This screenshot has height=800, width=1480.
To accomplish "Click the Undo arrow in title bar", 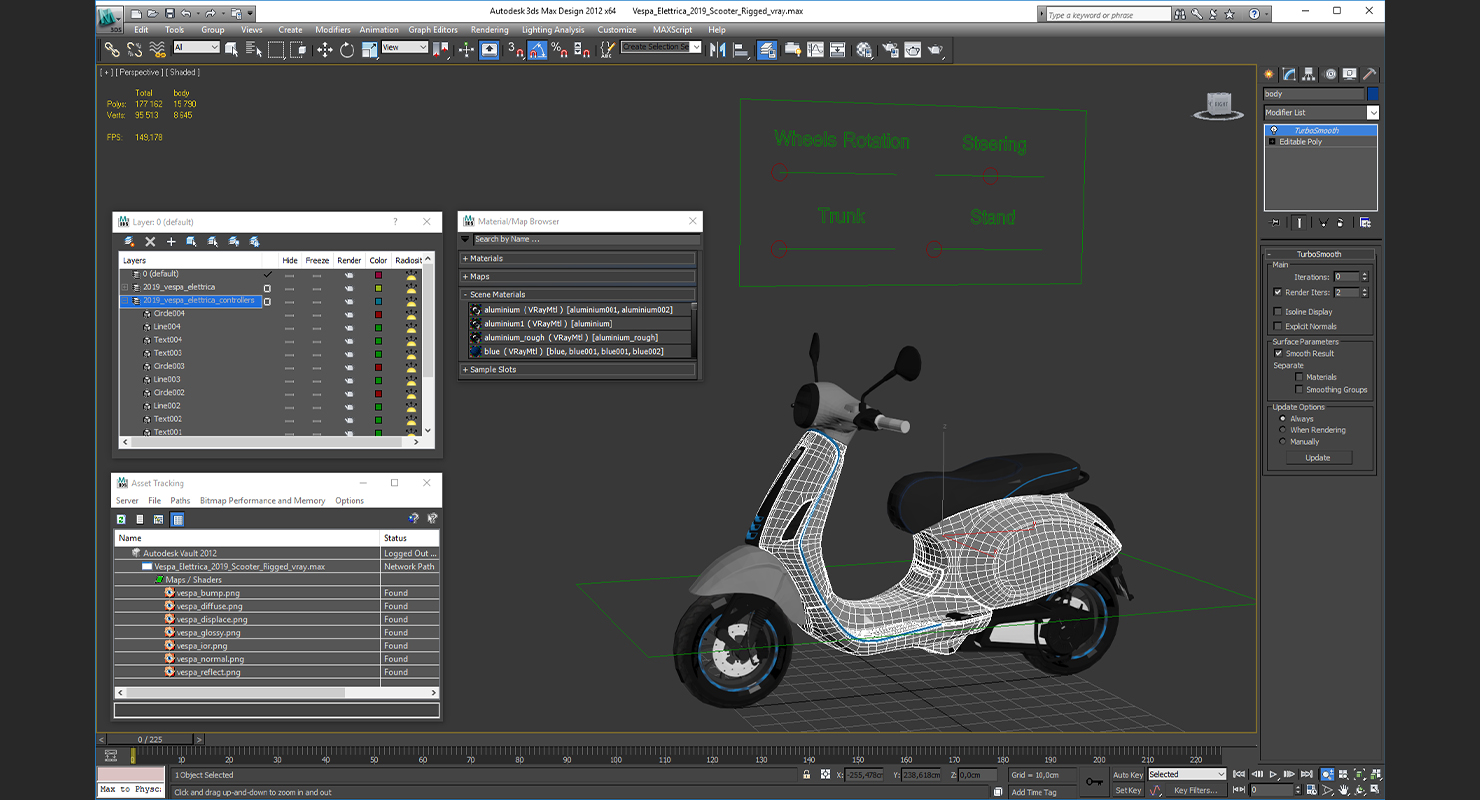I will click(187, 13).
